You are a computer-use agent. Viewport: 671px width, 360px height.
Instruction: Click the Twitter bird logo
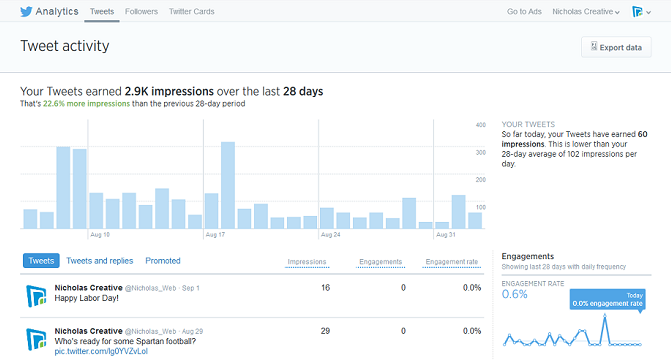click(x=26, y=12)
